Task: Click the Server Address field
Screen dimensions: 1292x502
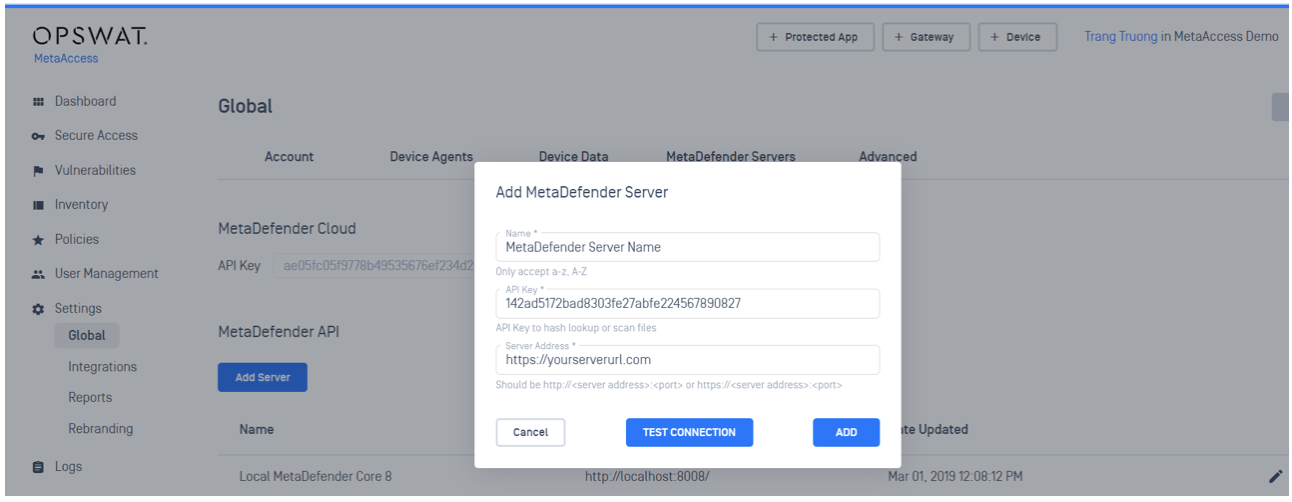Action: [688, 360]
